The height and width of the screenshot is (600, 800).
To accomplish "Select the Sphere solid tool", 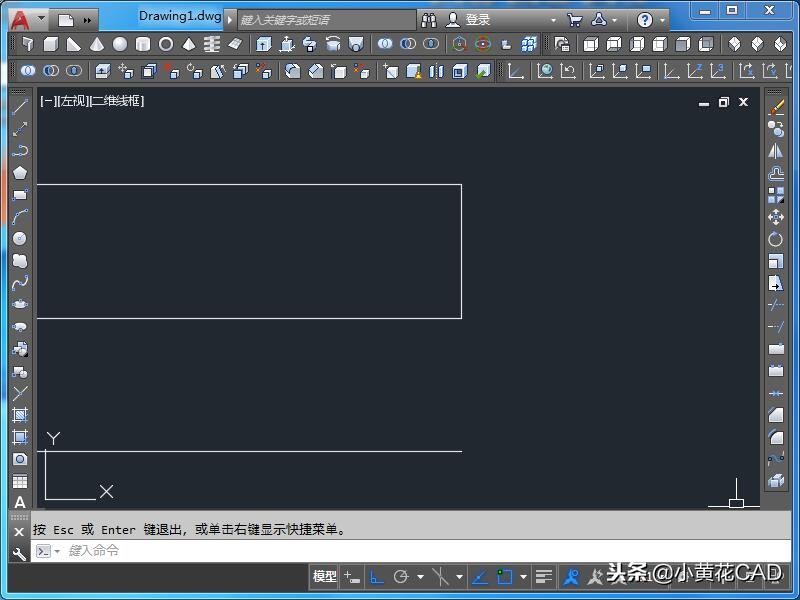I will tap(118, 44).
